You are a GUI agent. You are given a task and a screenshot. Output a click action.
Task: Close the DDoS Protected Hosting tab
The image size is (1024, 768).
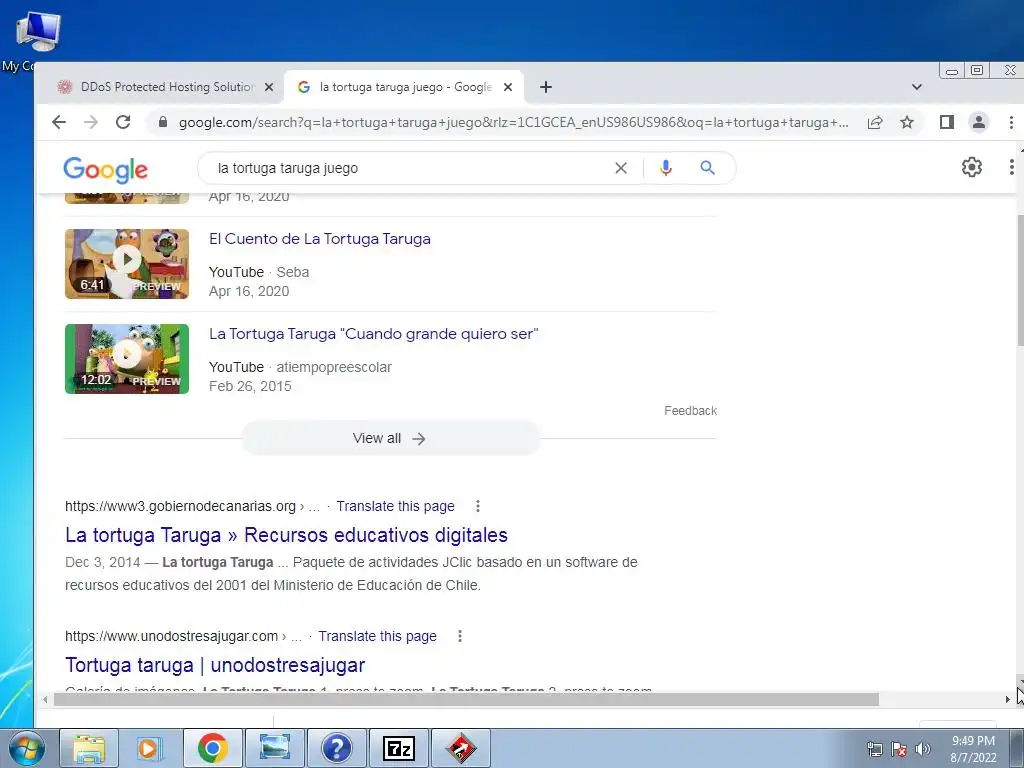(268, 87)
